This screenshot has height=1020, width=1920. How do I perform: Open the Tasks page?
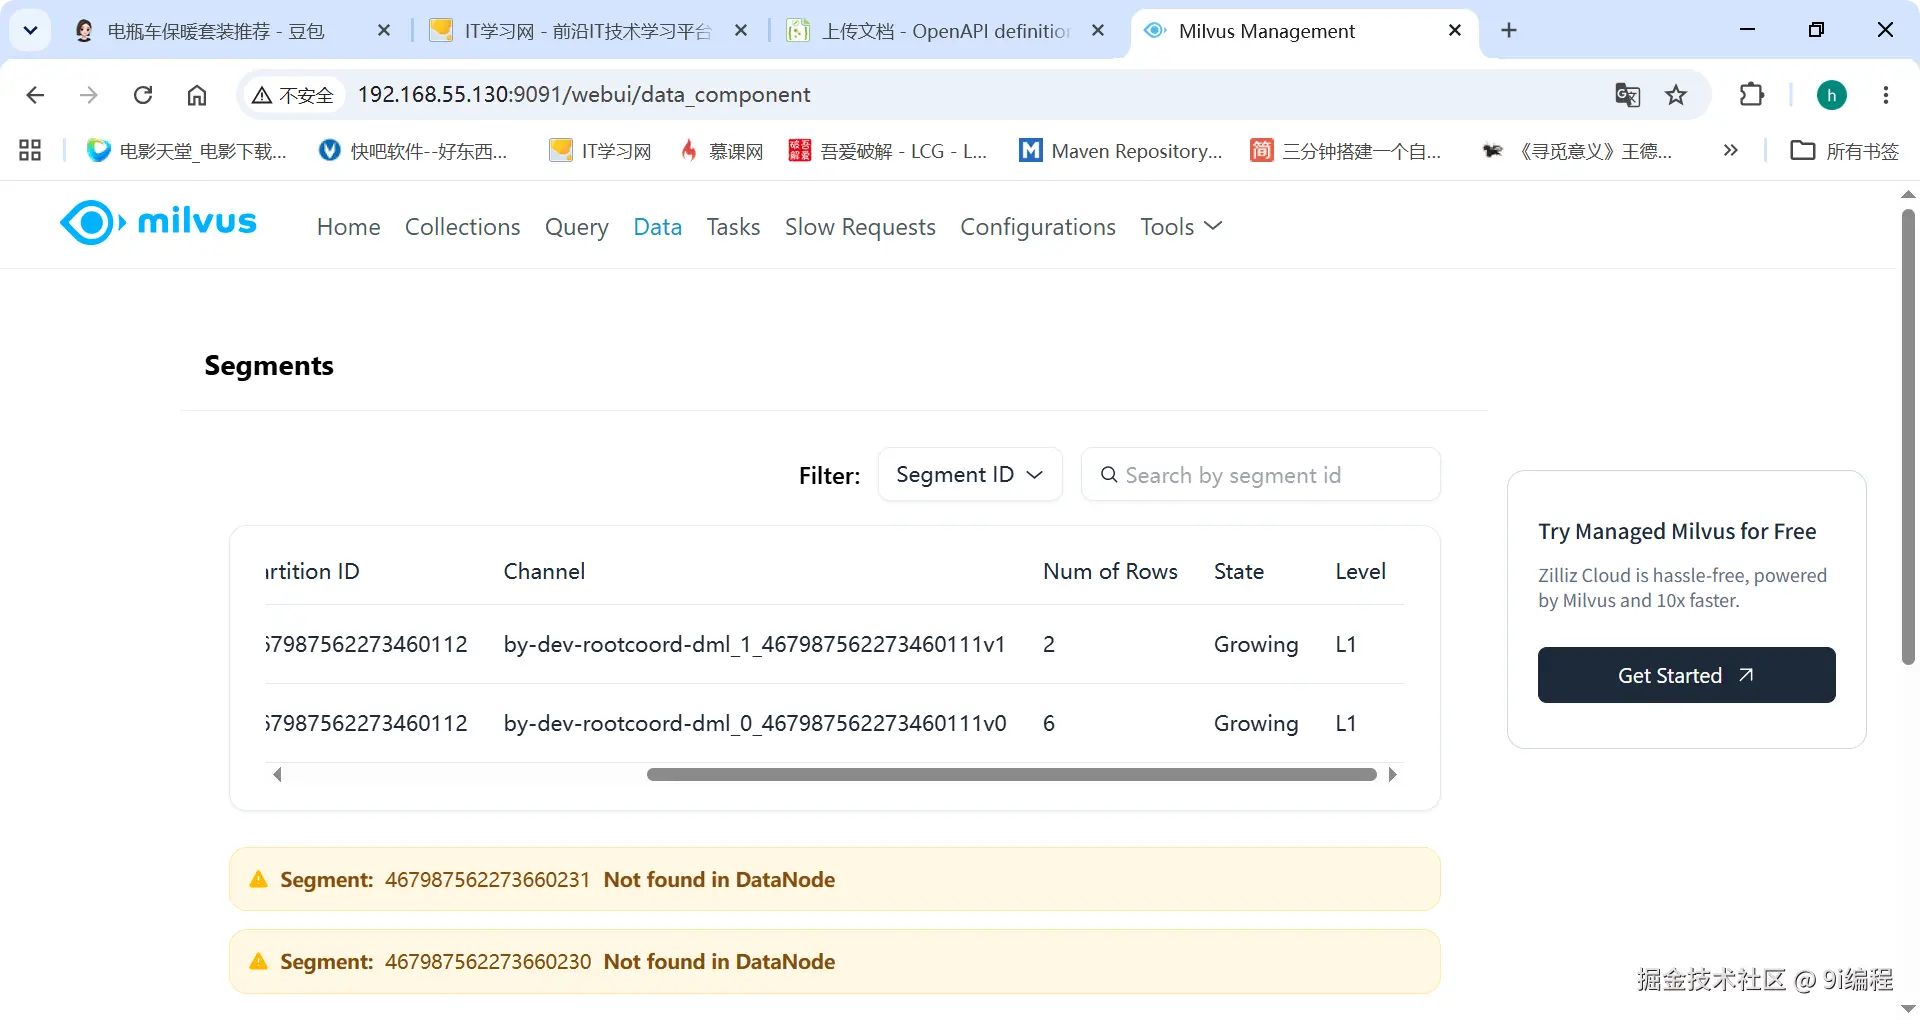point(733,227)
